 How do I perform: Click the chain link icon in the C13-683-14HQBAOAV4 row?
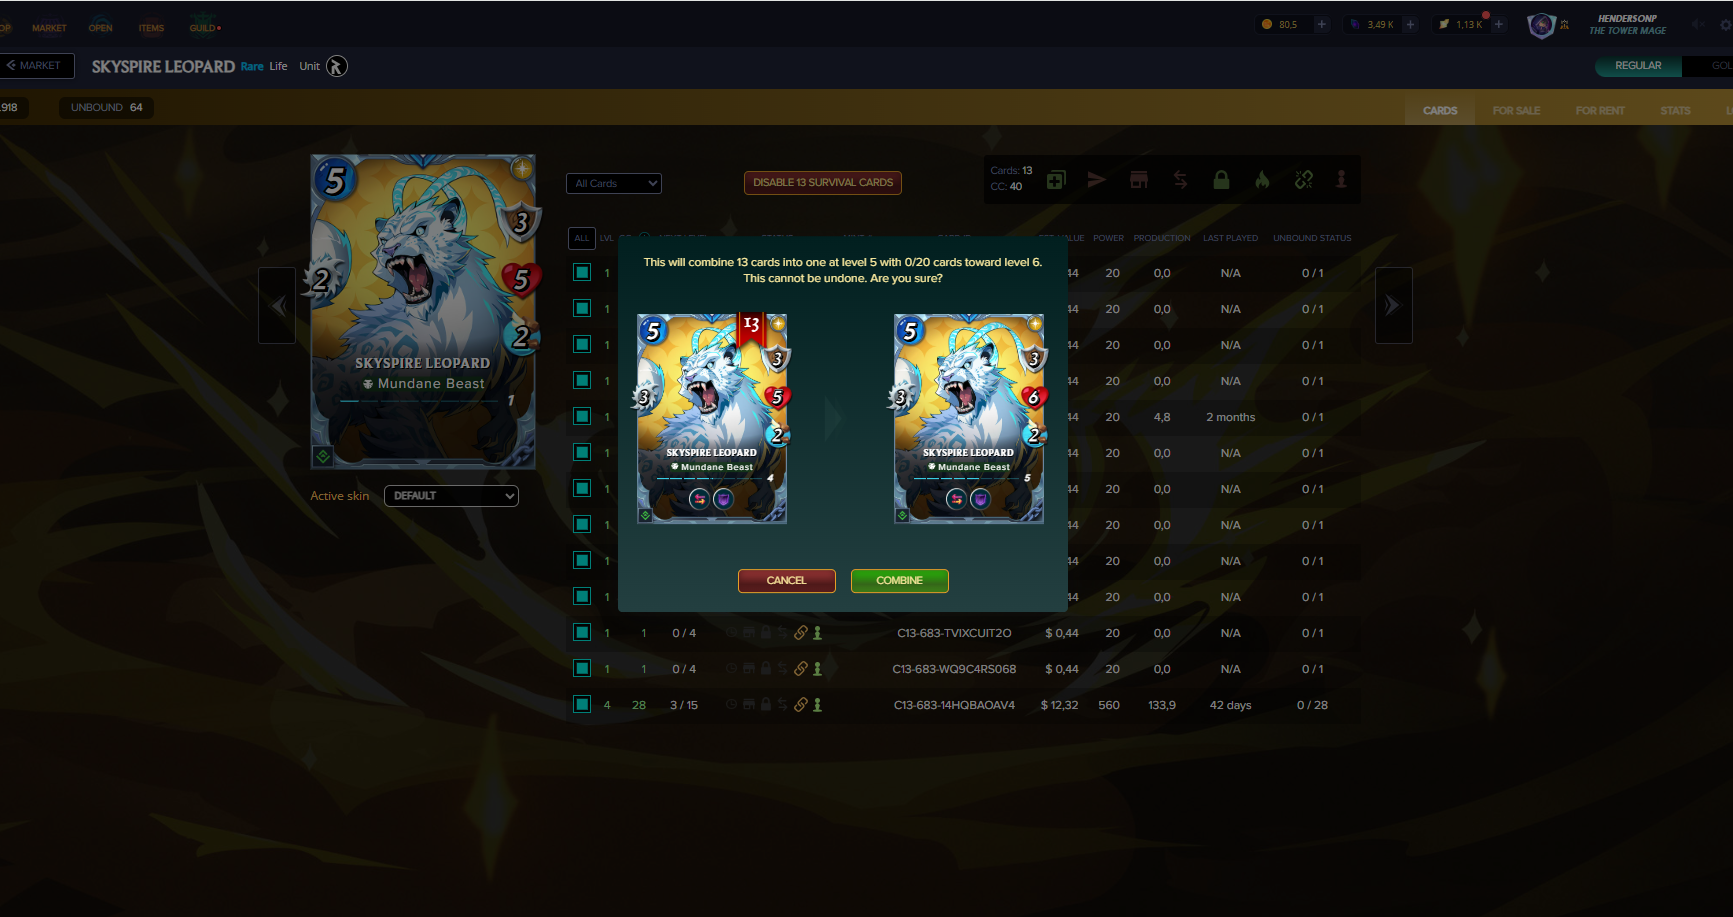click(800, 705)
